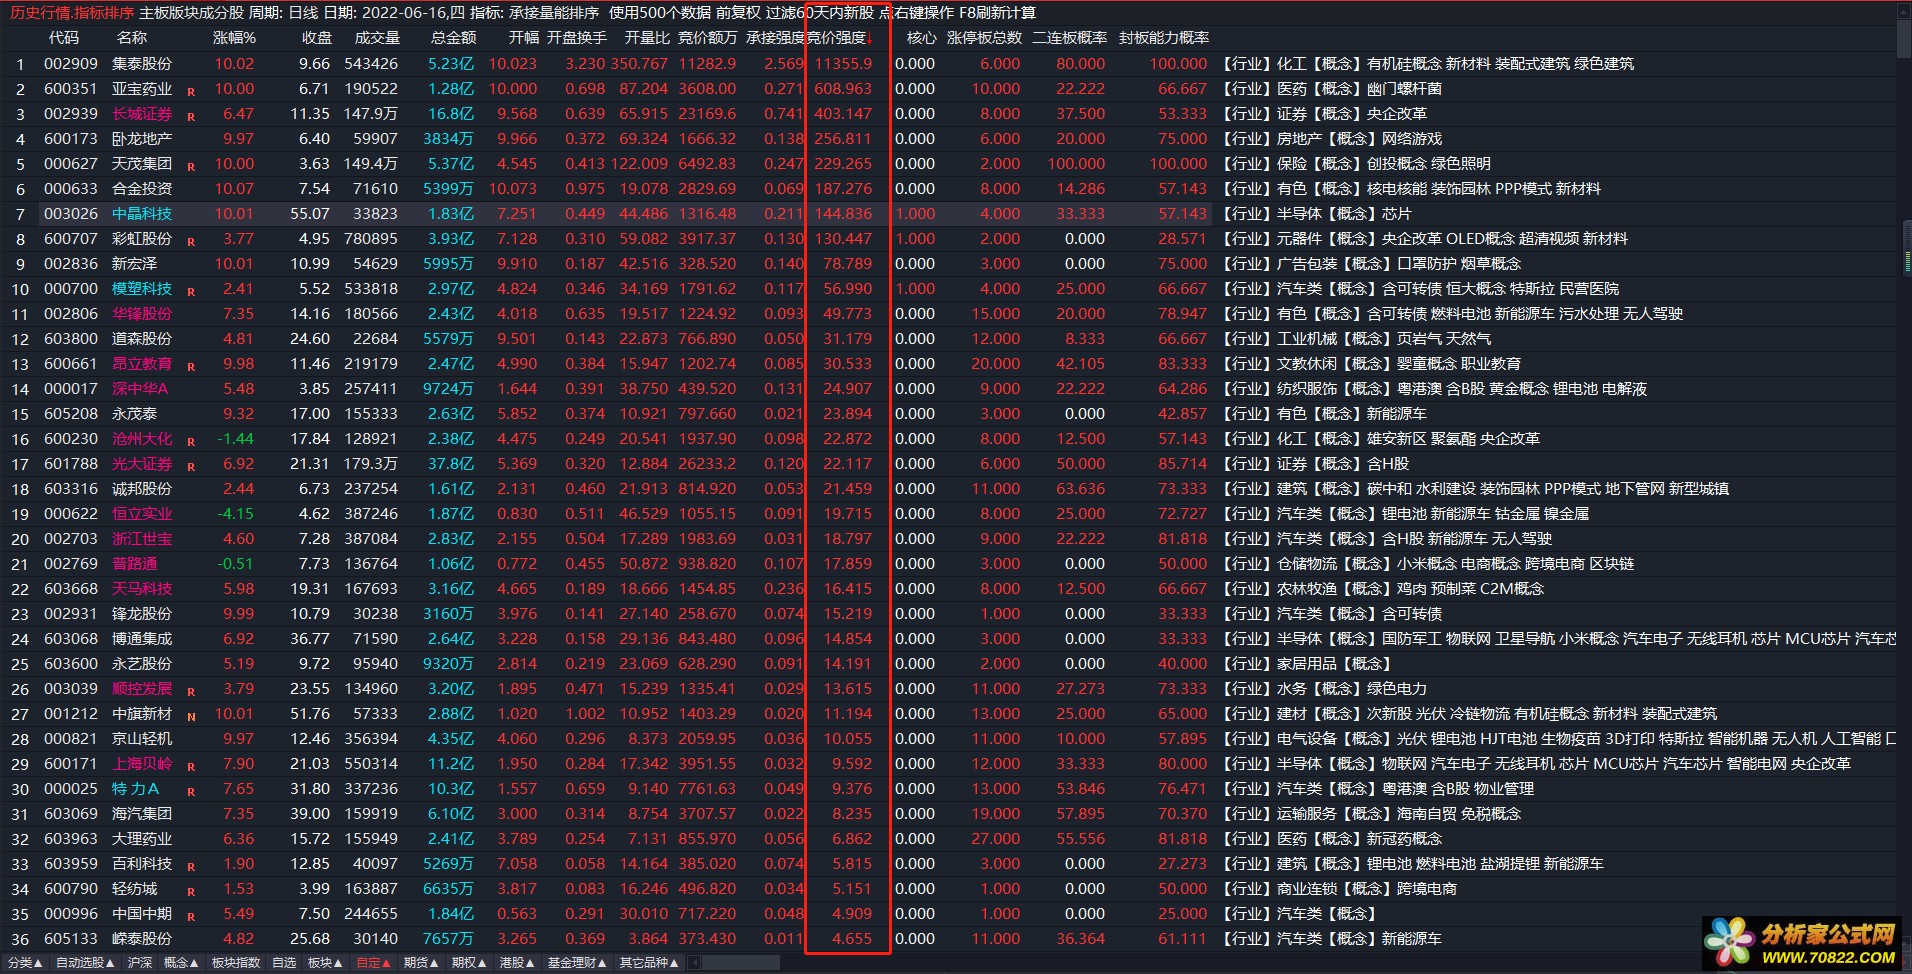Open the 其它品种 tab
Image resolution: width=1912 pixels, height=974 pixels.
648,963
